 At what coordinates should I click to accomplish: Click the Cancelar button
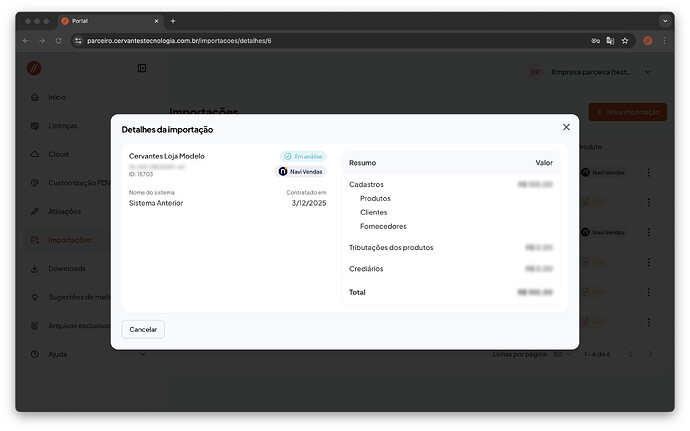click(143, 329)
